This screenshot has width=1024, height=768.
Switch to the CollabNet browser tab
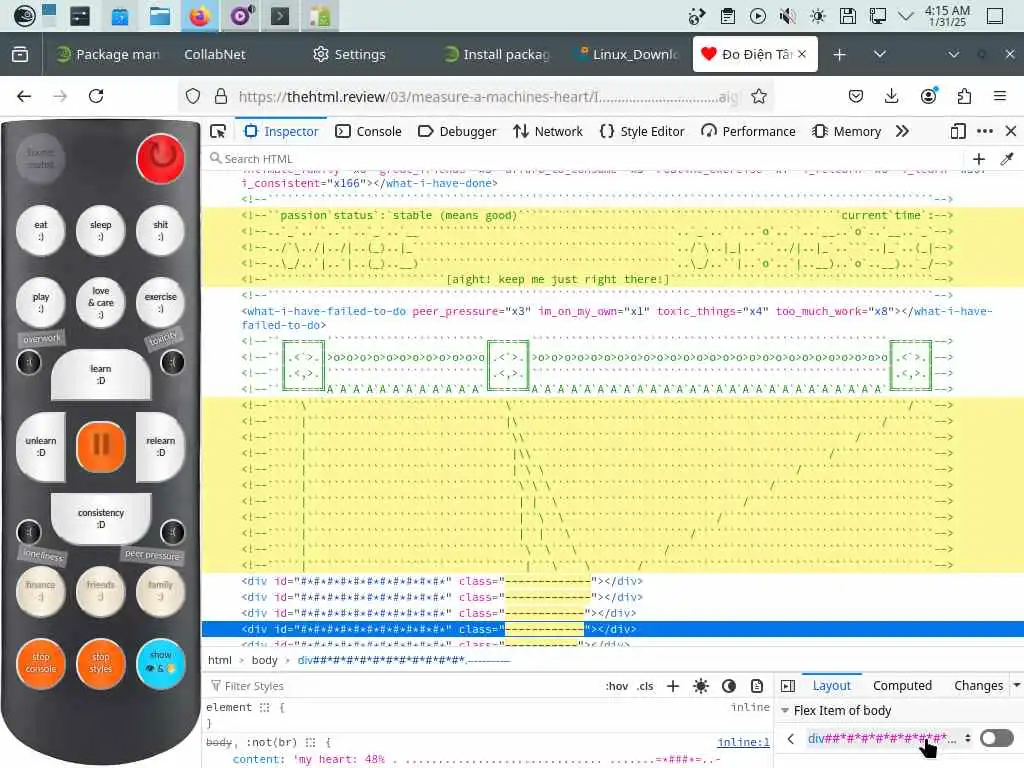click(x=215, y=54)
